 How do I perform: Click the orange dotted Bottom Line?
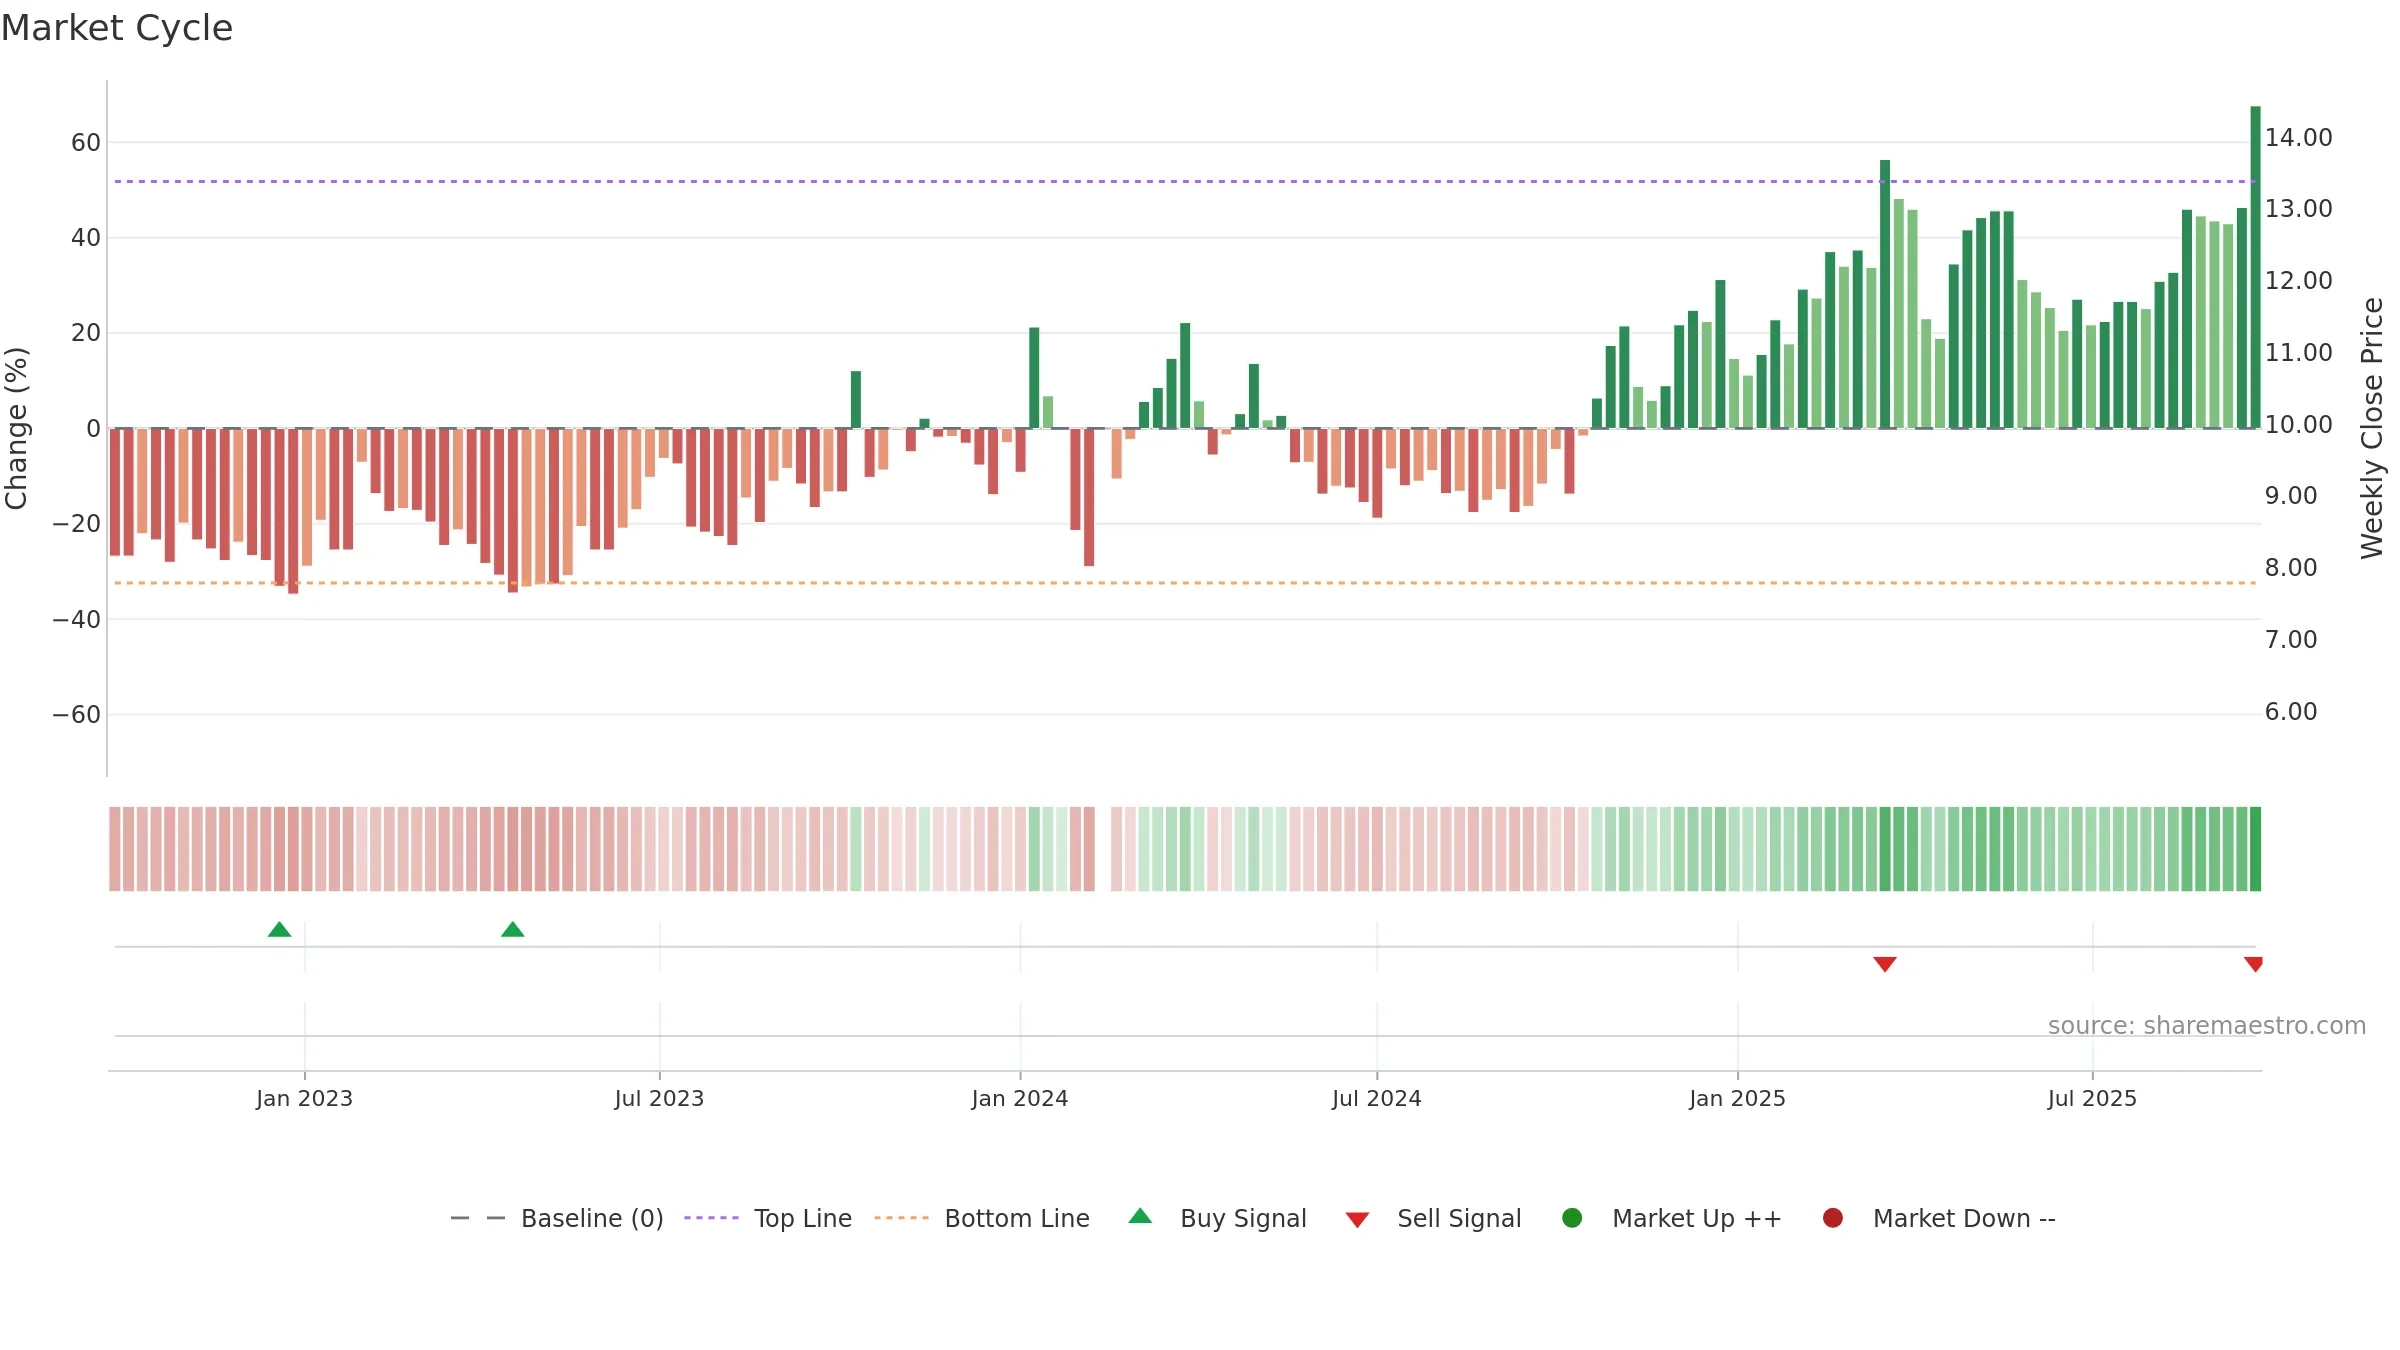1185,582
